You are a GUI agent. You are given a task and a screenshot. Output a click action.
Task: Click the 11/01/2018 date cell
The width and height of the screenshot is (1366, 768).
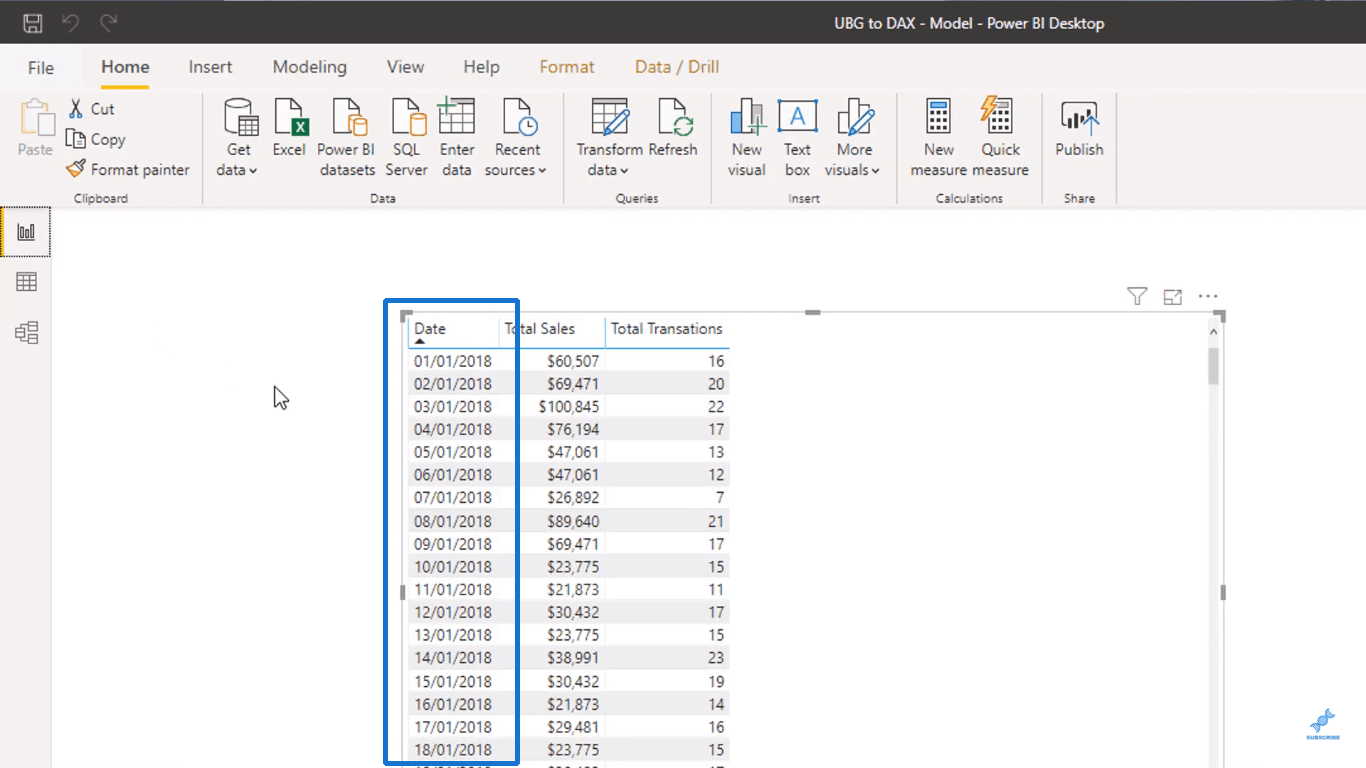click(453, 590)
